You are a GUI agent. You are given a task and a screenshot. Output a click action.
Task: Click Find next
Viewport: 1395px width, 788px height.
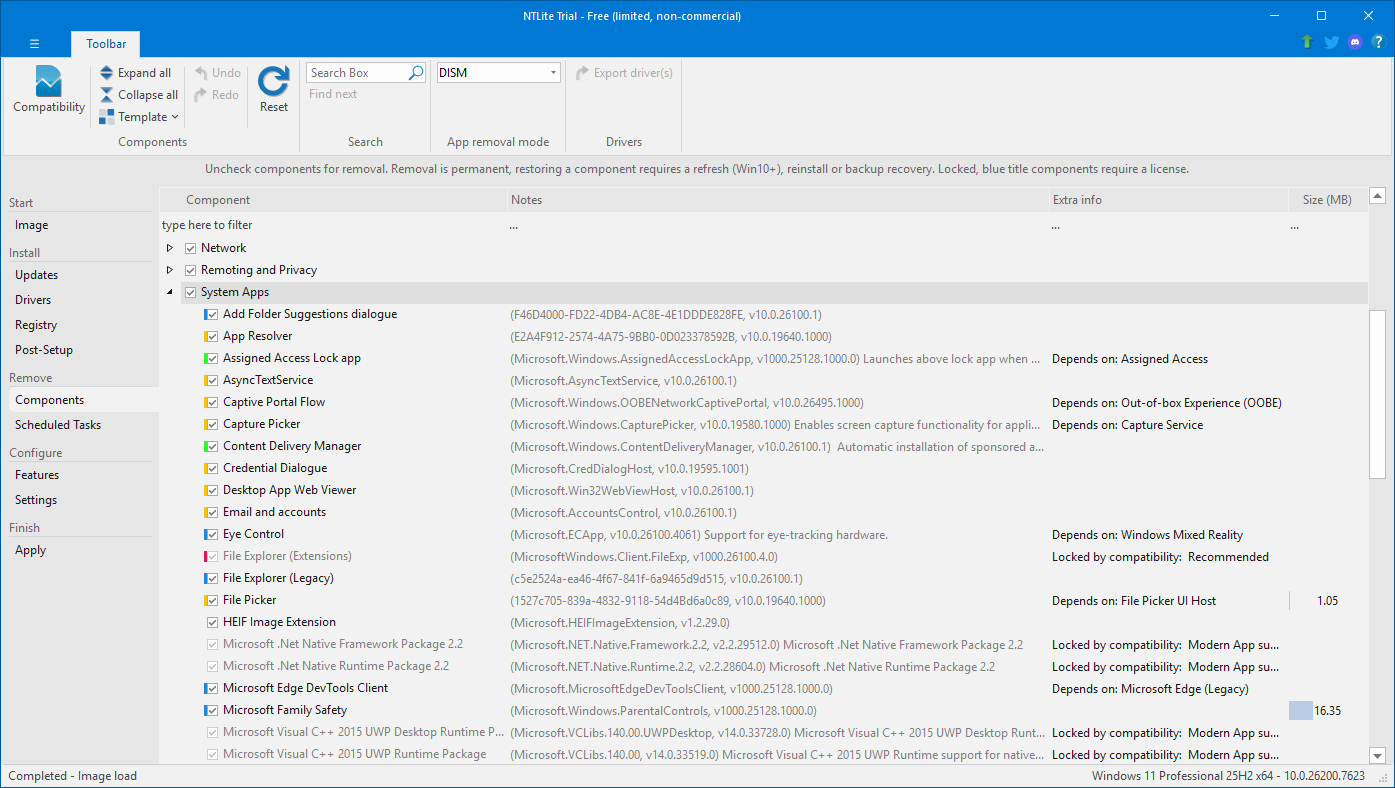coord(333,94)
